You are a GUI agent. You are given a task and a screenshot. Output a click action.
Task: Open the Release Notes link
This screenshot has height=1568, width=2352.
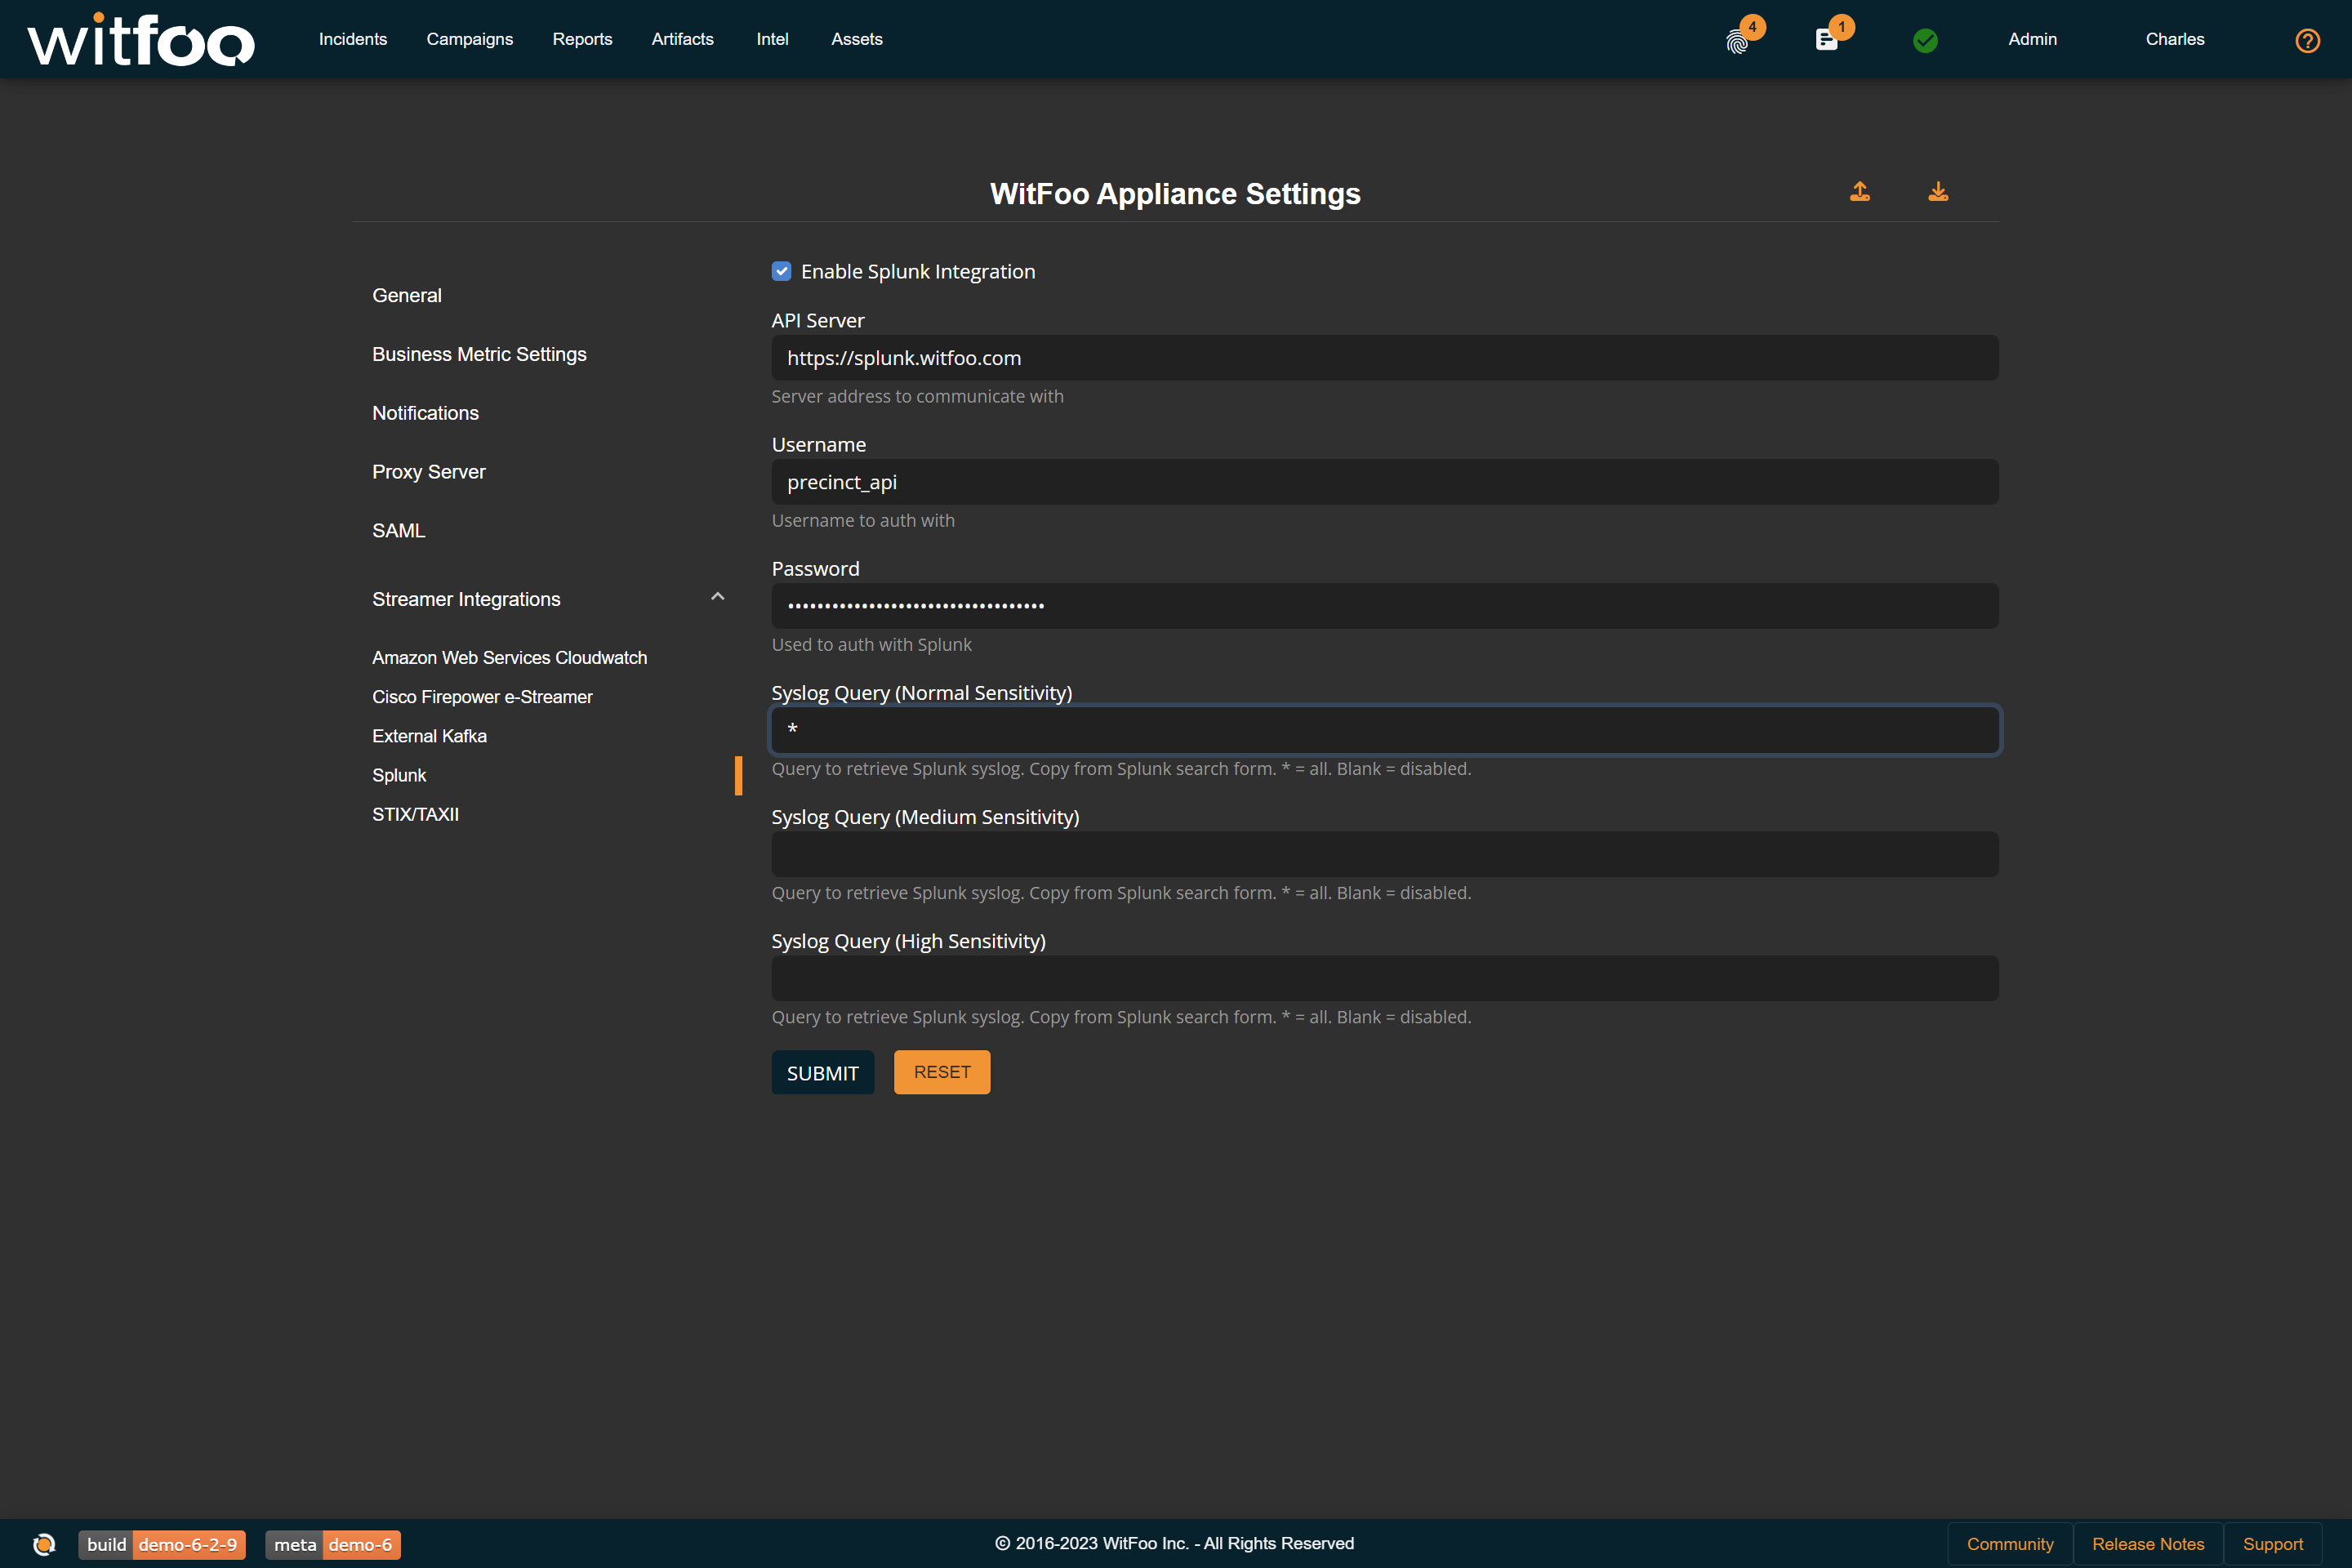point(2148,1544)
